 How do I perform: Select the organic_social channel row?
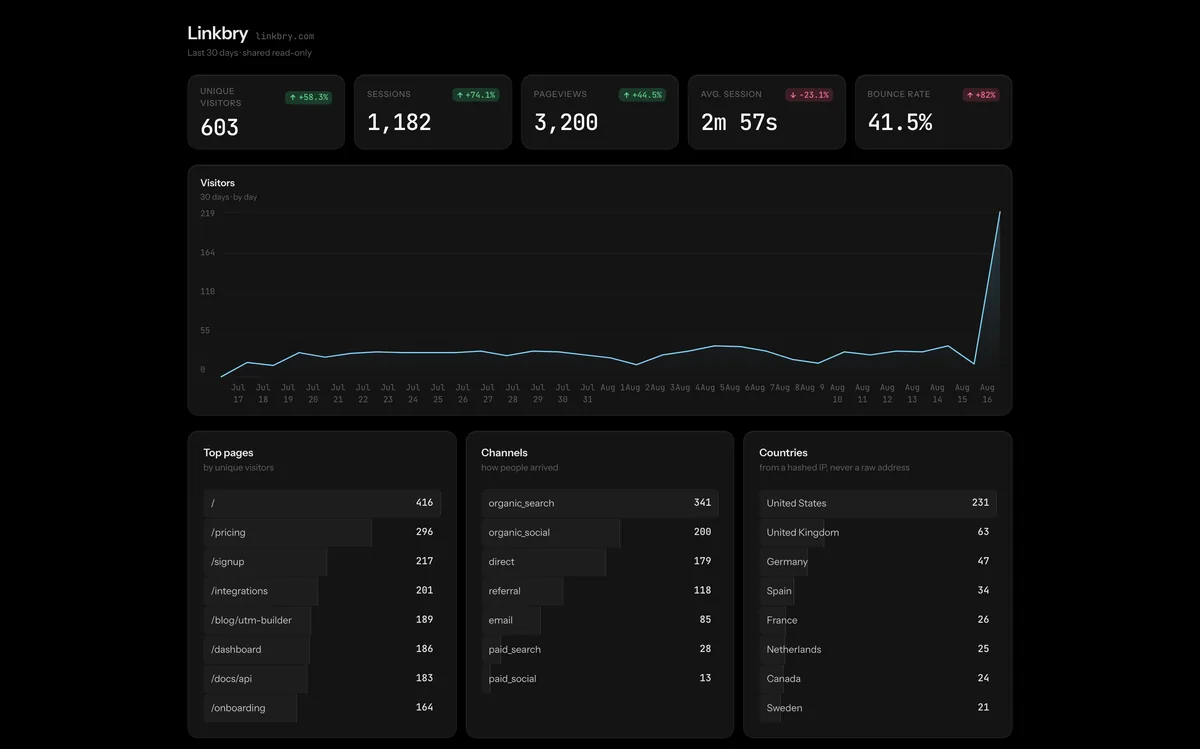[x=600, y=532]
